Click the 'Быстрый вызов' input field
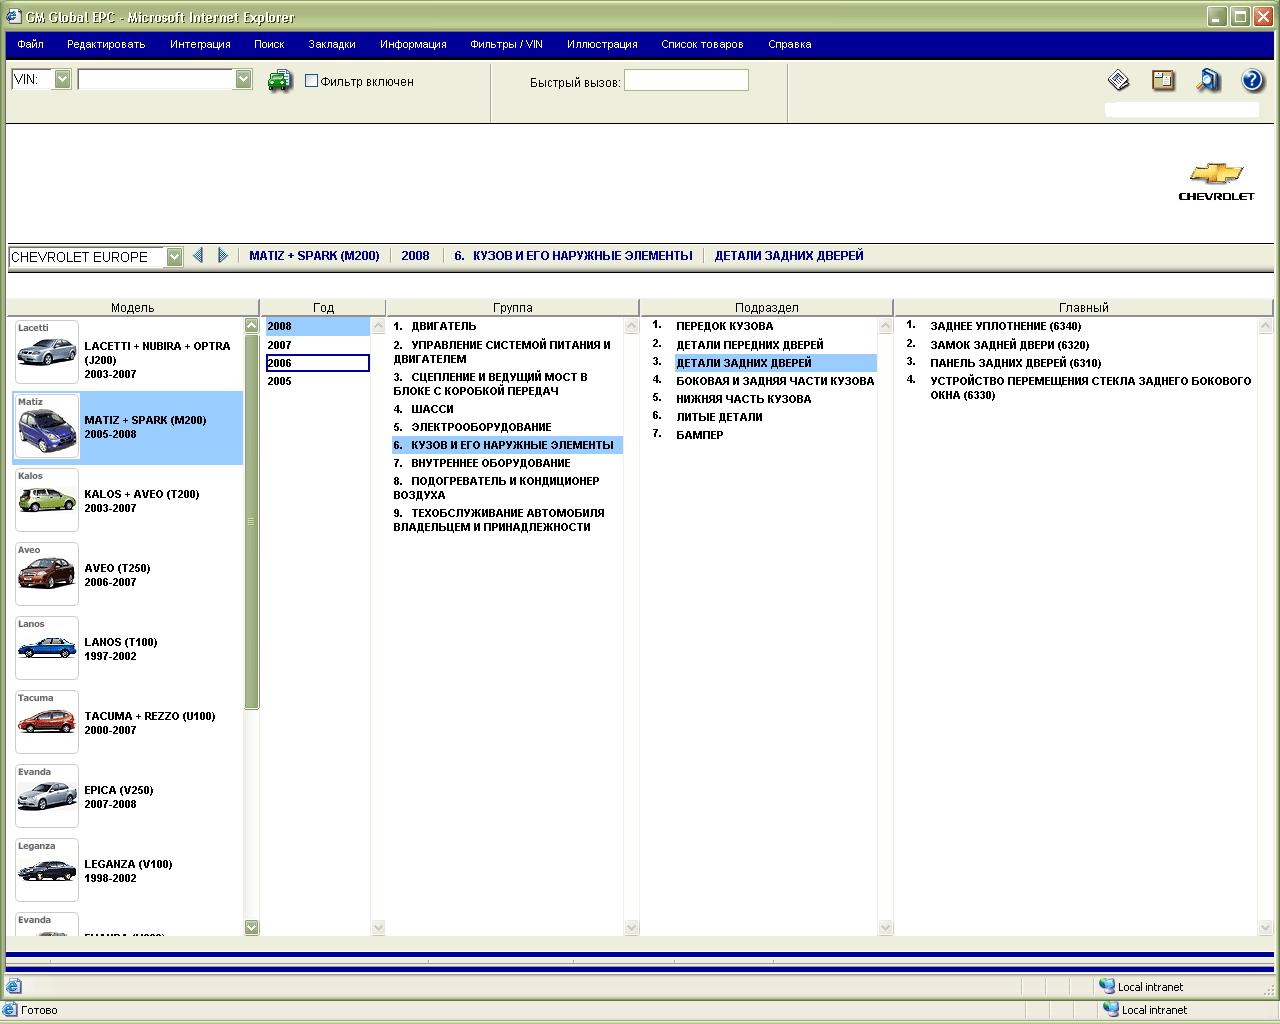This screenshot has width=1280, height=1024. (x=686, y=81)
